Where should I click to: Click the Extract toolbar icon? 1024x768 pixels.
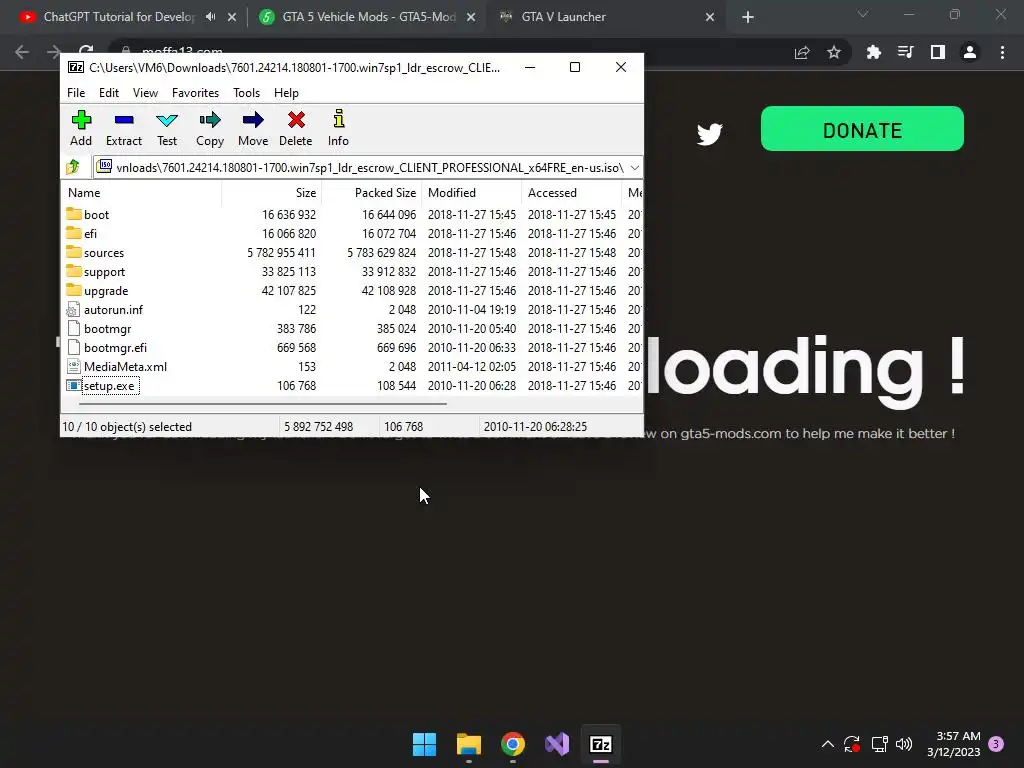tap(123, 128)
